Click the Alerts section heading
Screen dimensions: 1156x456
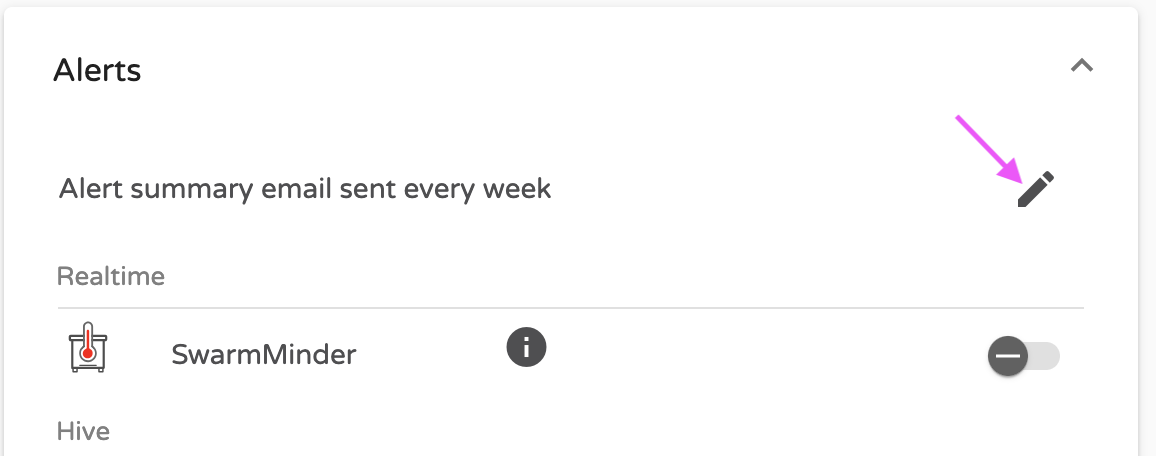[97, 71]
